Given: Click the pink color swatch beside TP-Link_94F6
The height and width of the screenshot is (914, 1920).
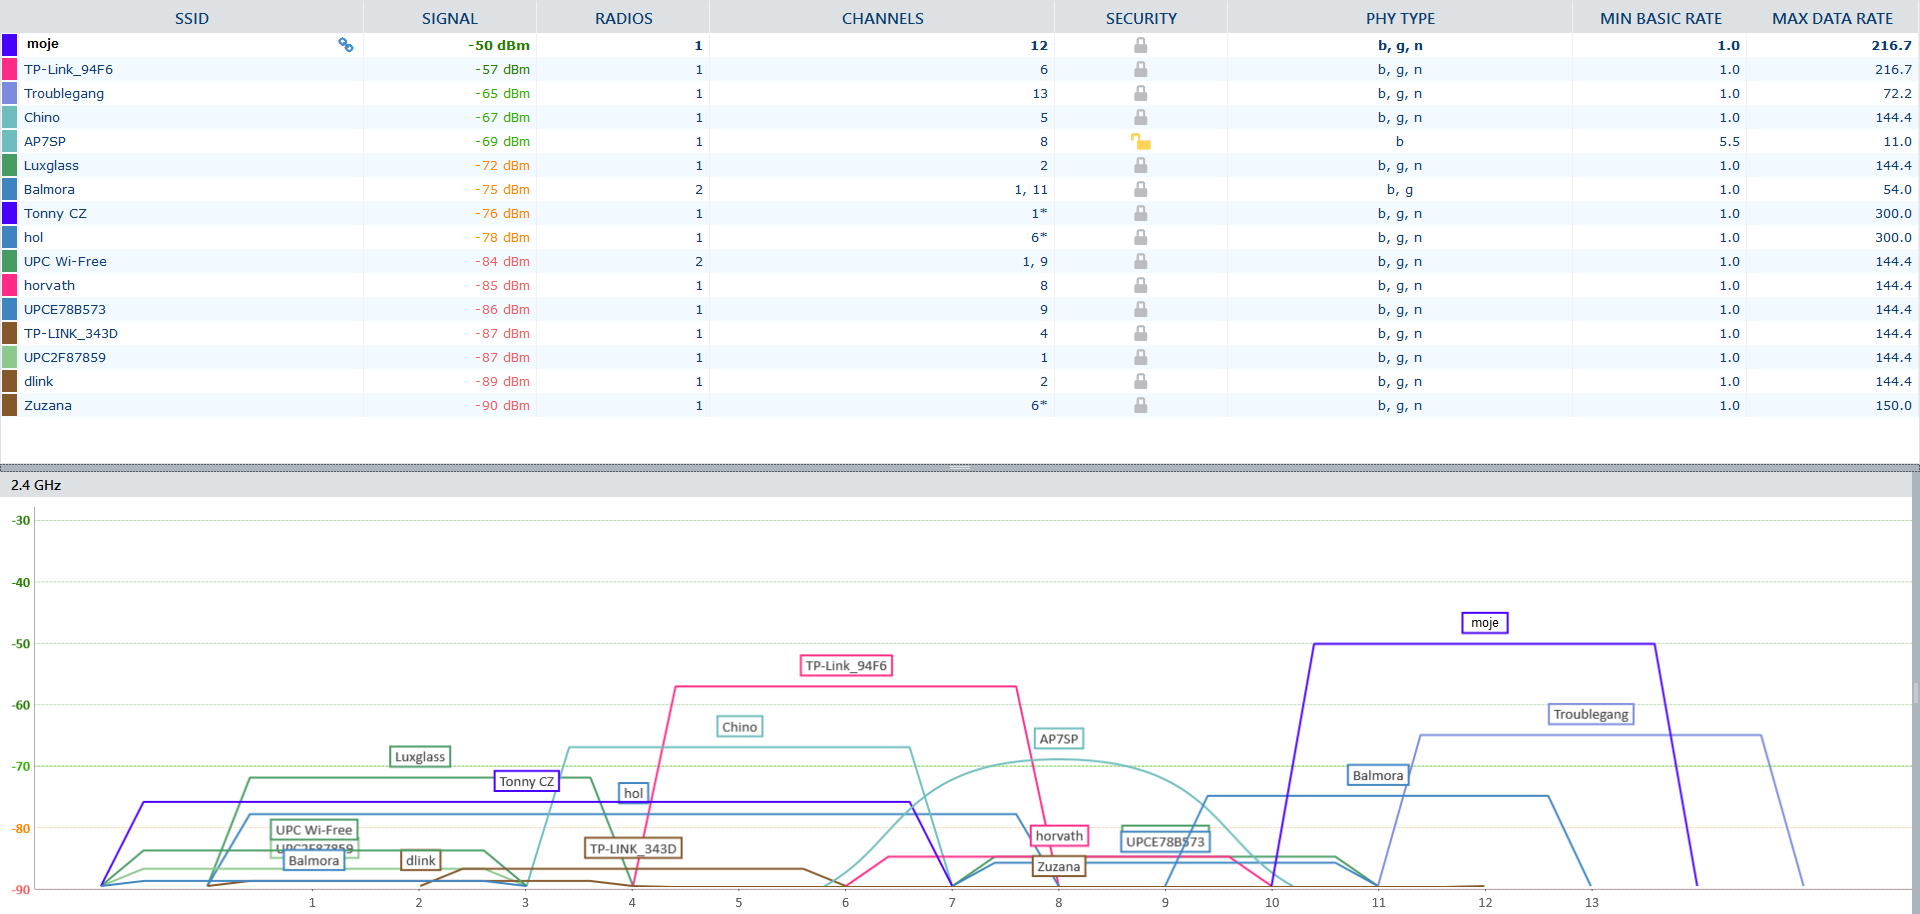Looking at the screenshot, I should pyautogui.click(x=9, y=69).
